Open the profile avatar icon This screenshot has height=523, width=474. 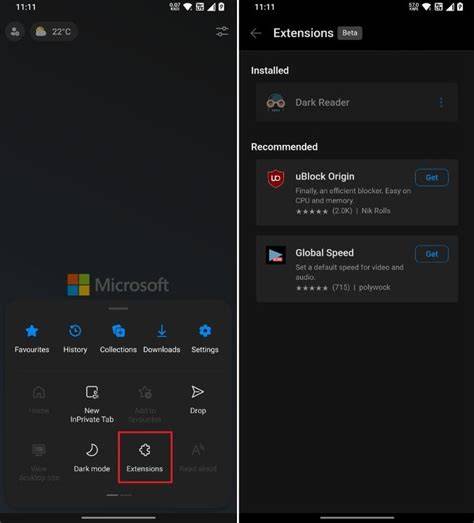(x=15, y=32)
